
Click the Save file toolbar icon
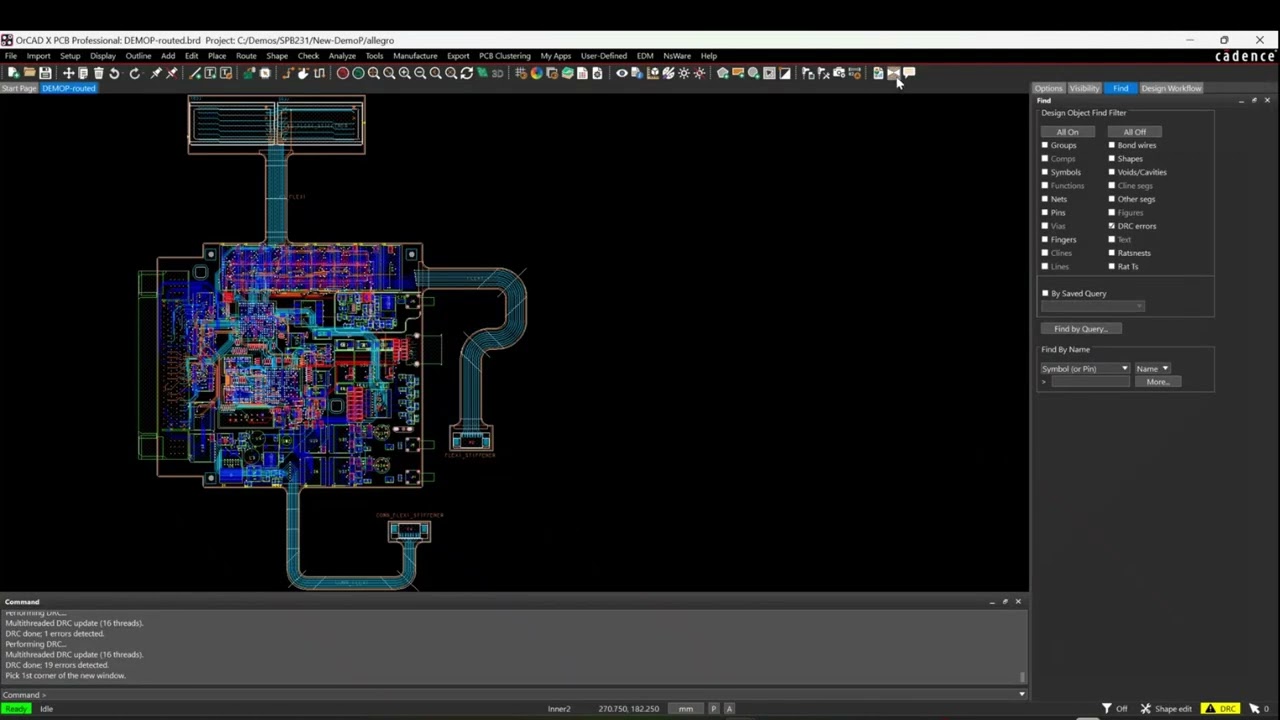click(45, 73)
